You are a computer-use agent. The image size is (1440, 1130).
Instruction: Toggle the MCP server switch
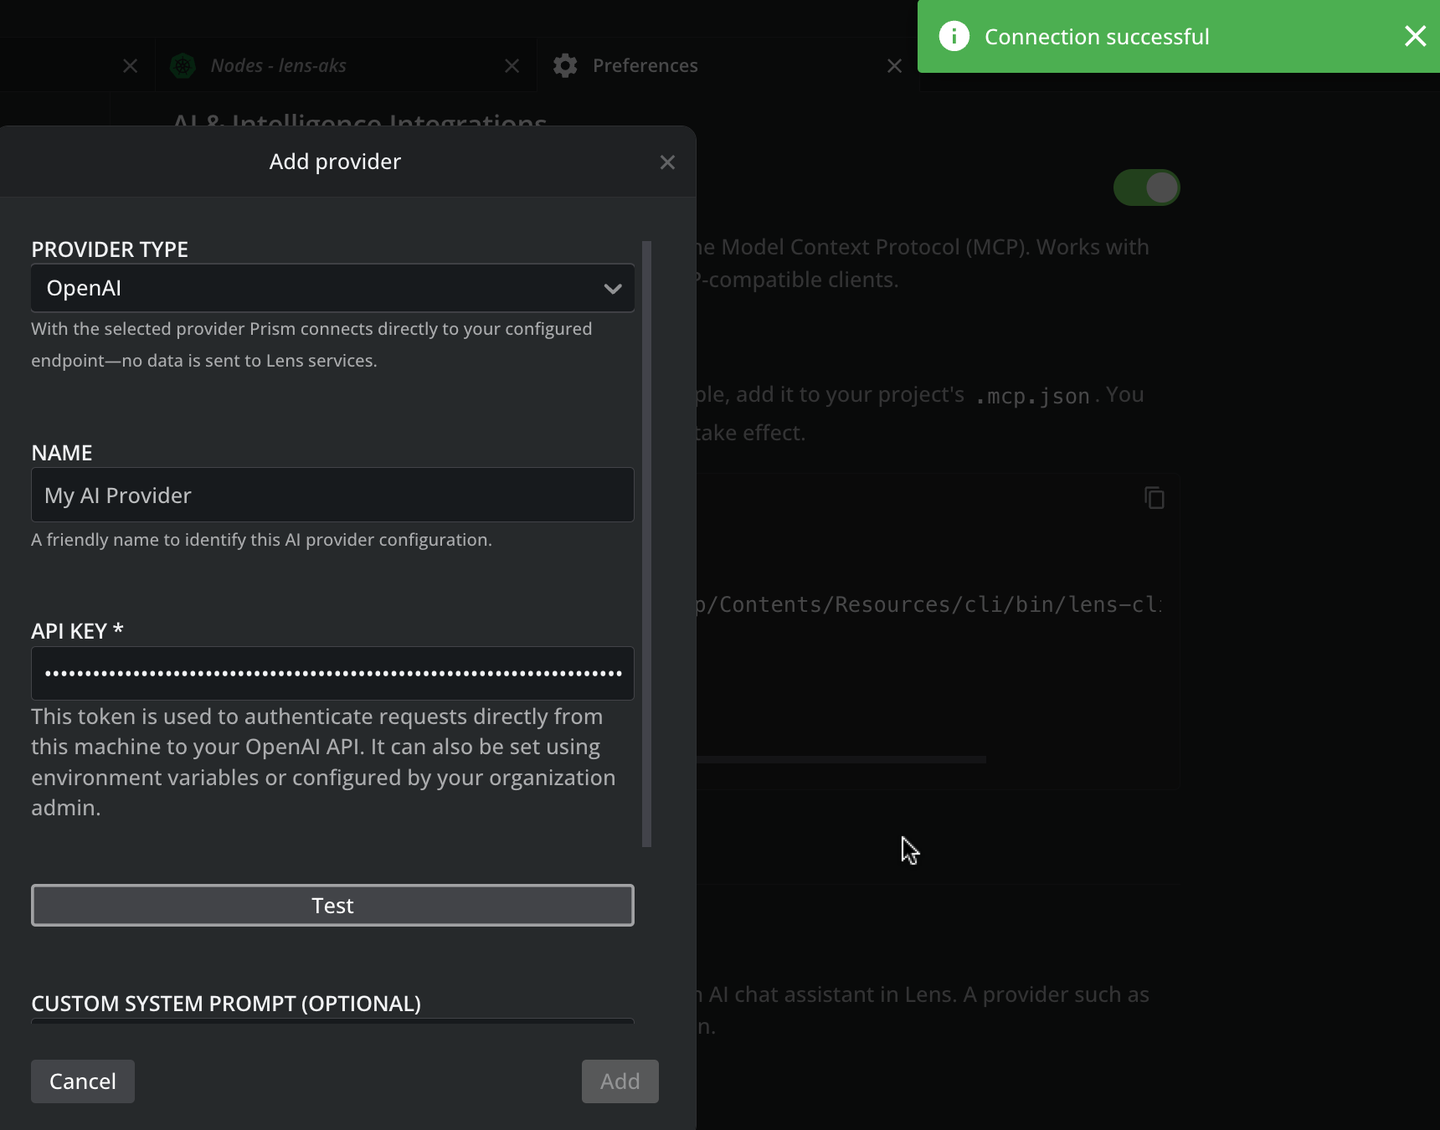click(x=1147, y=188)
